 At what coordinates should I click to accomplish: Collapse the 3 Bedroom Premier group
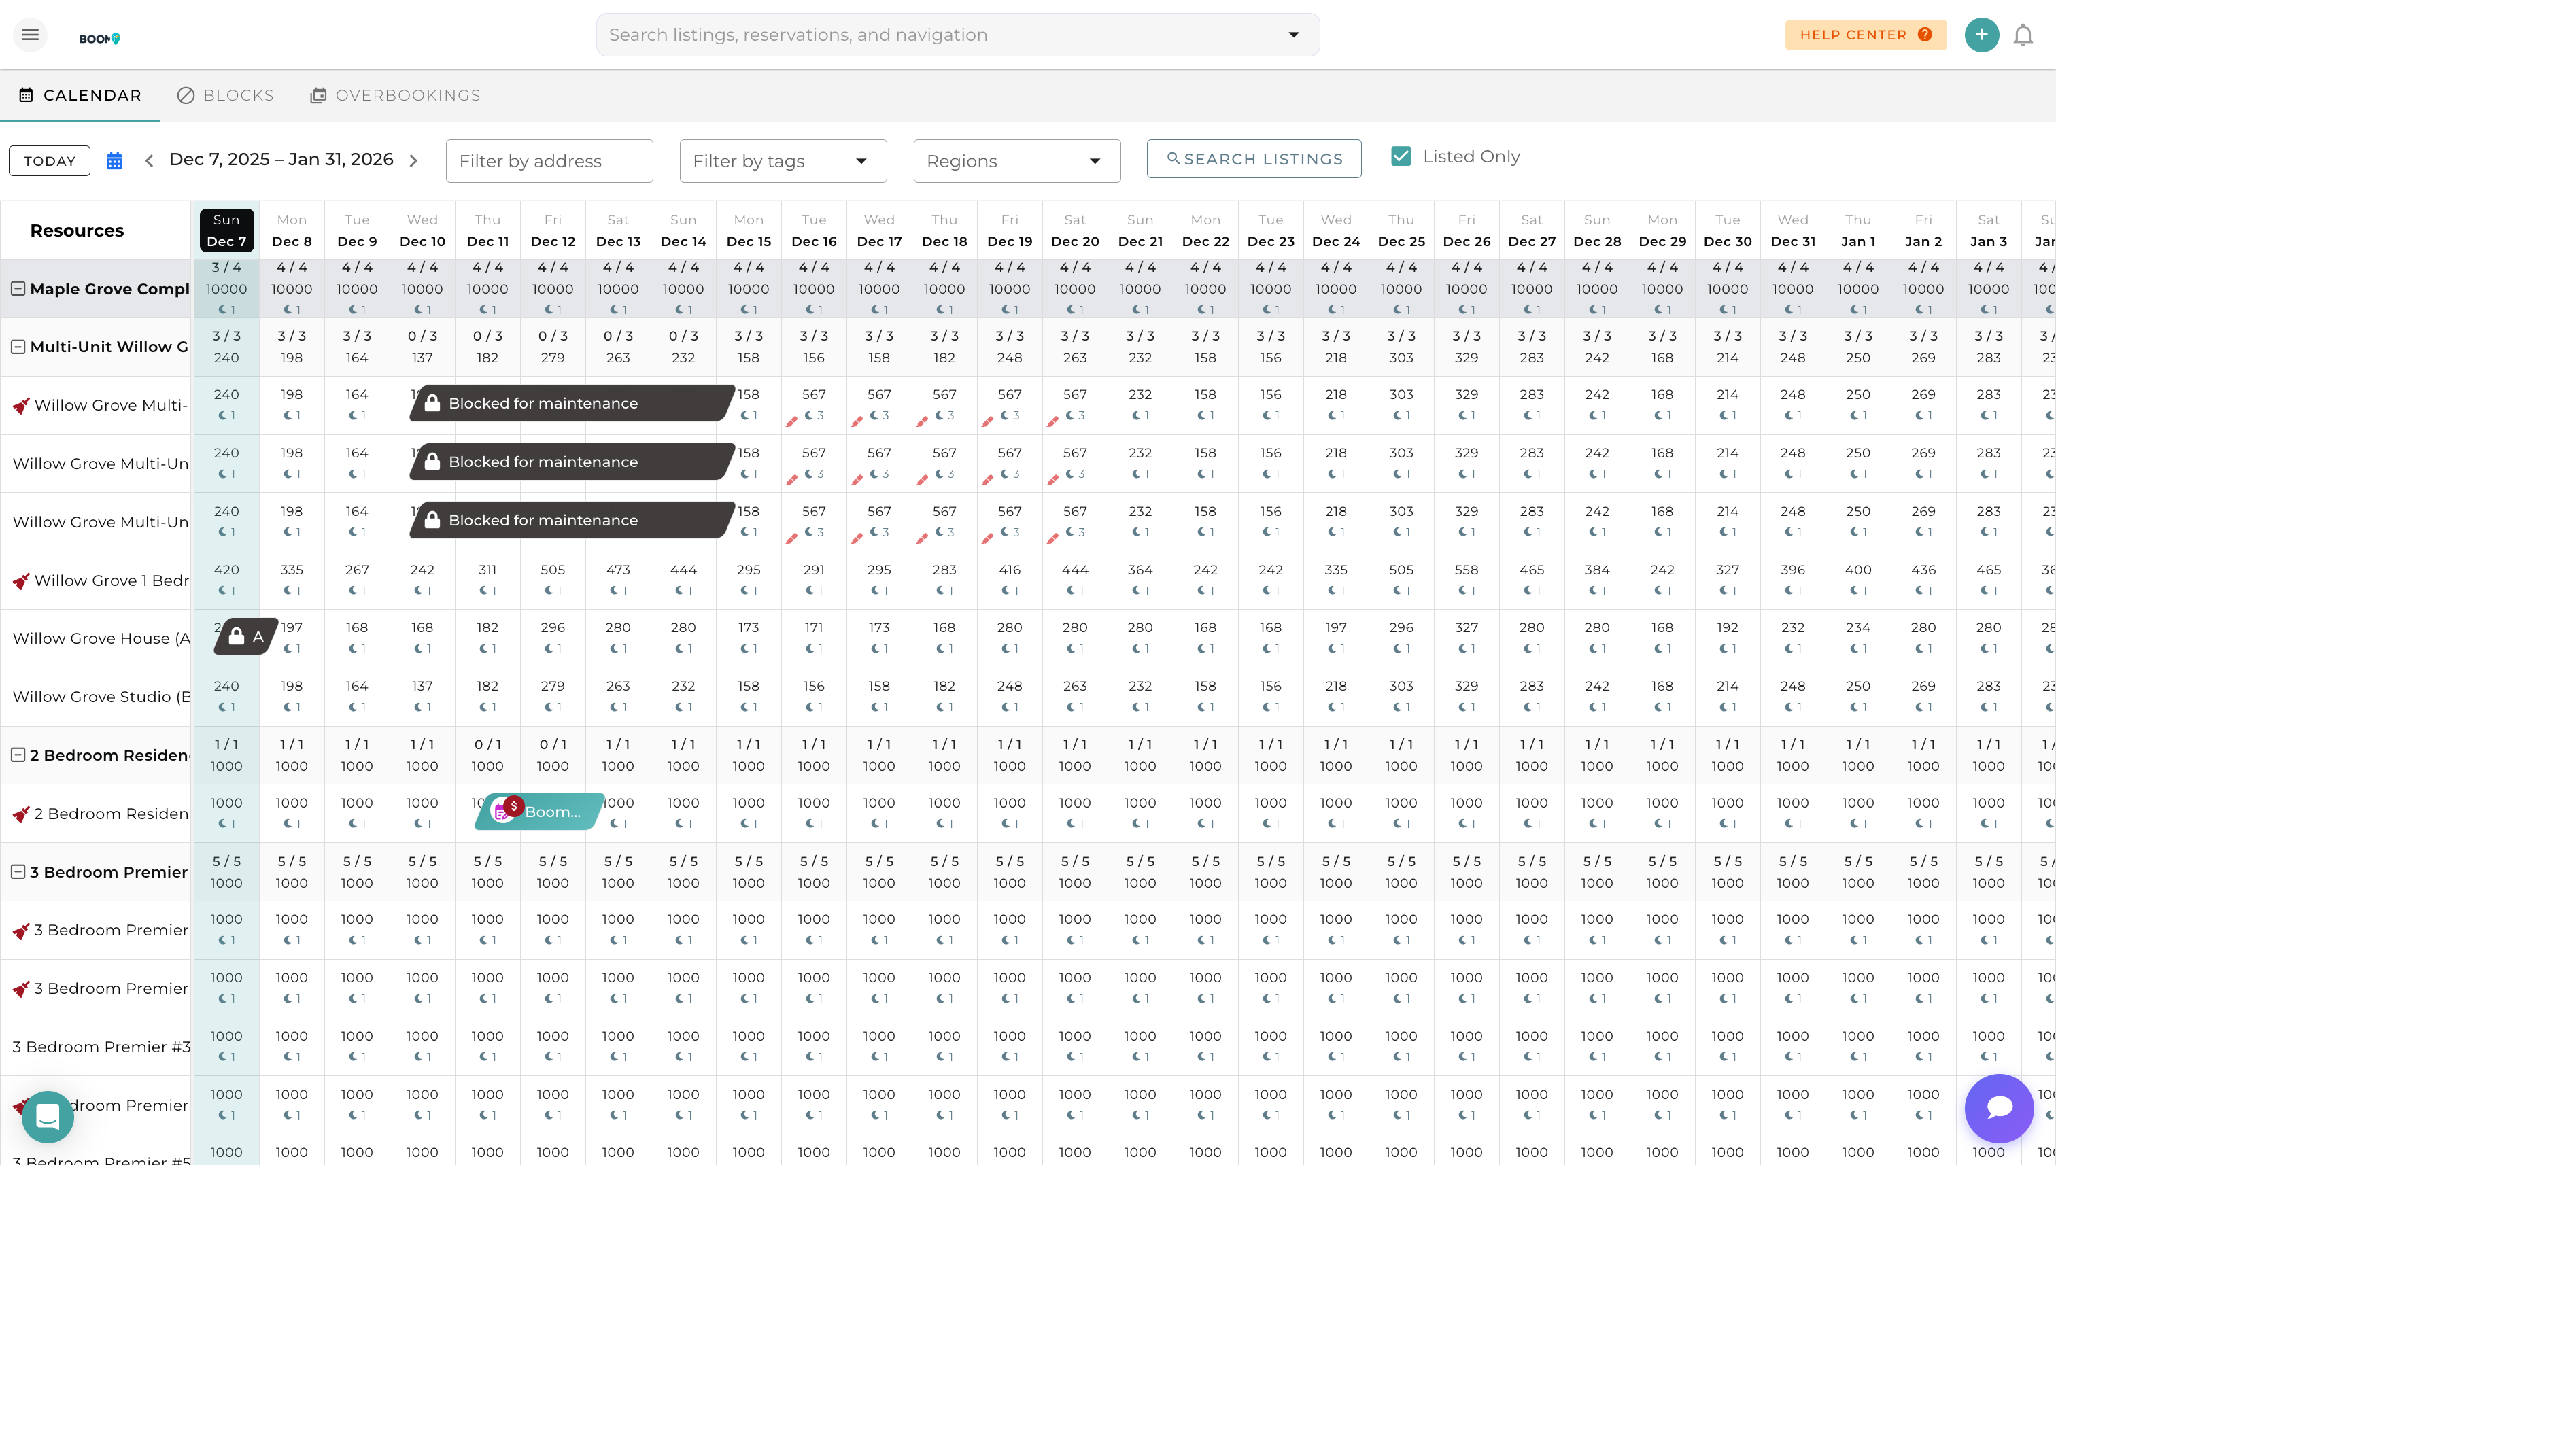18,872
